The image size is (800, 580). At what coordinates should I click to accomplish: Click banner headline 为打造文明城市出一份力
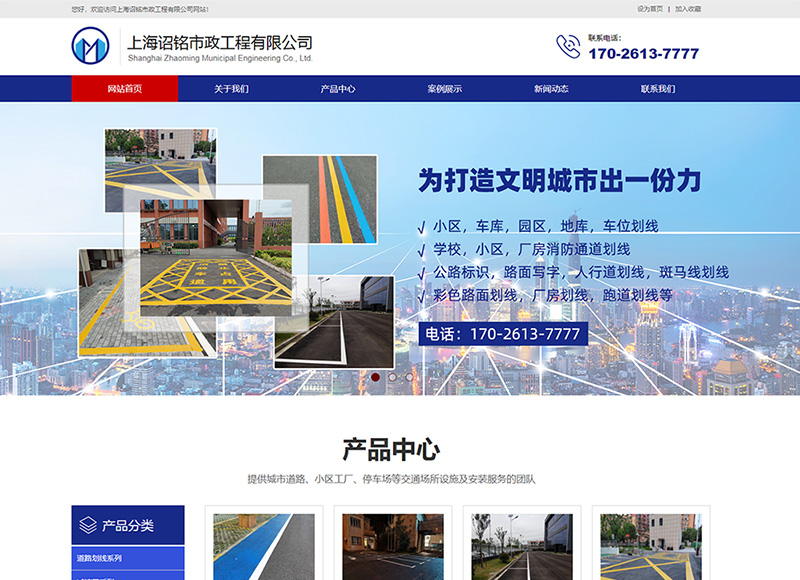(560, 180)
